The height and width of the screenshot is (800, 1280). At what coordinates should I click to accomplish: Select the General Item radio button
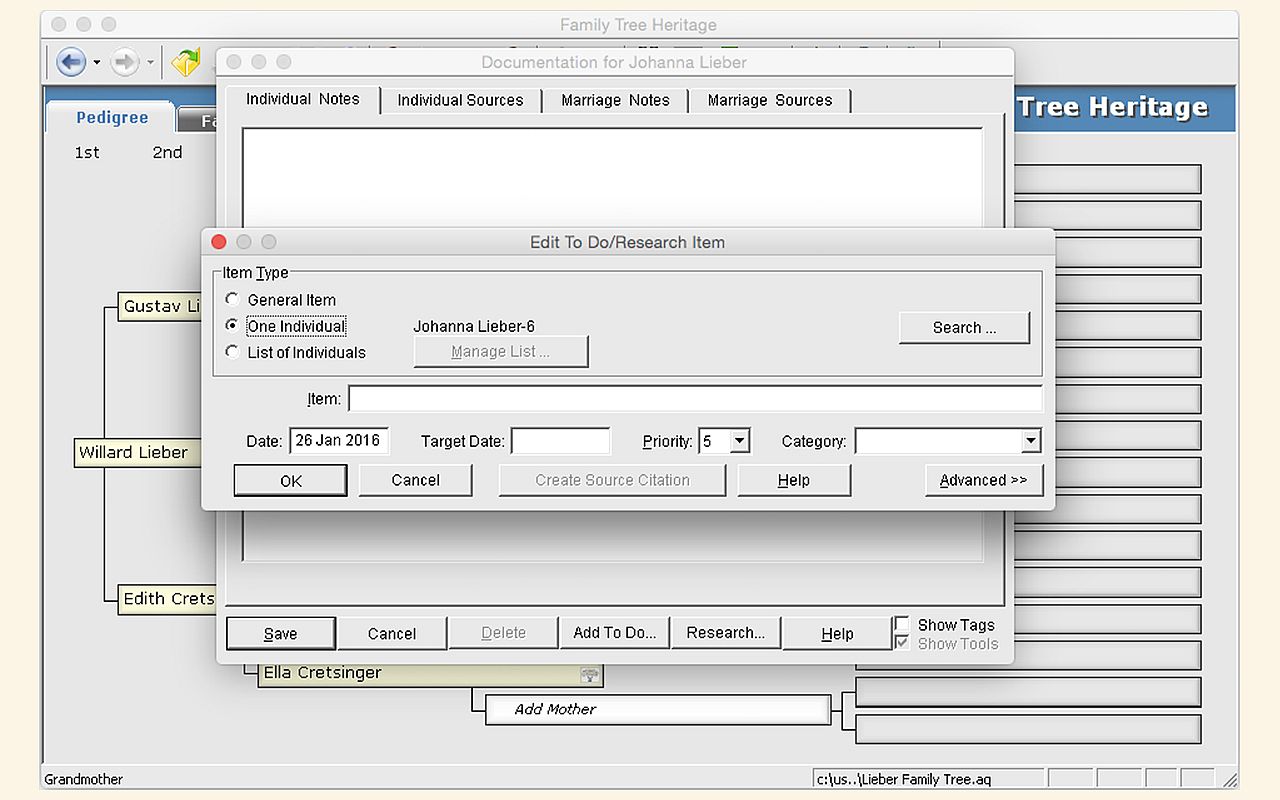[233, 299]
